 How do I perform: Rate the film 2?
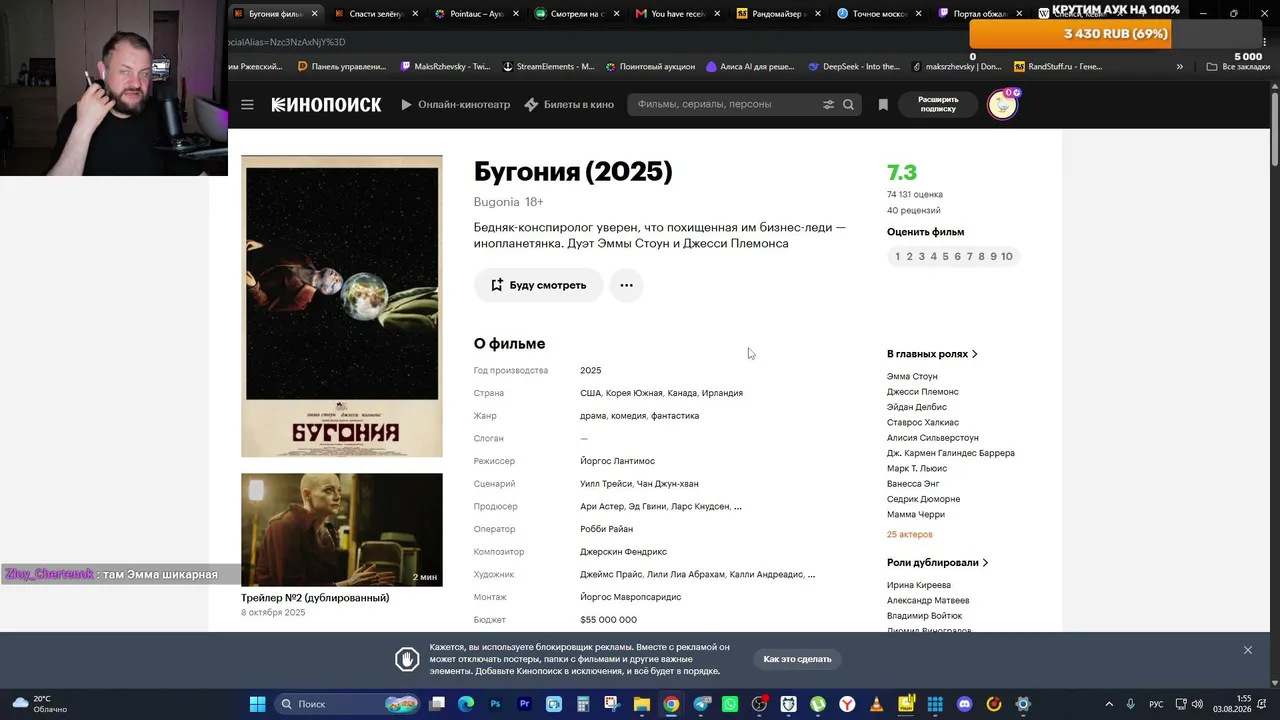pyautogui.click(x=909, y=257)
